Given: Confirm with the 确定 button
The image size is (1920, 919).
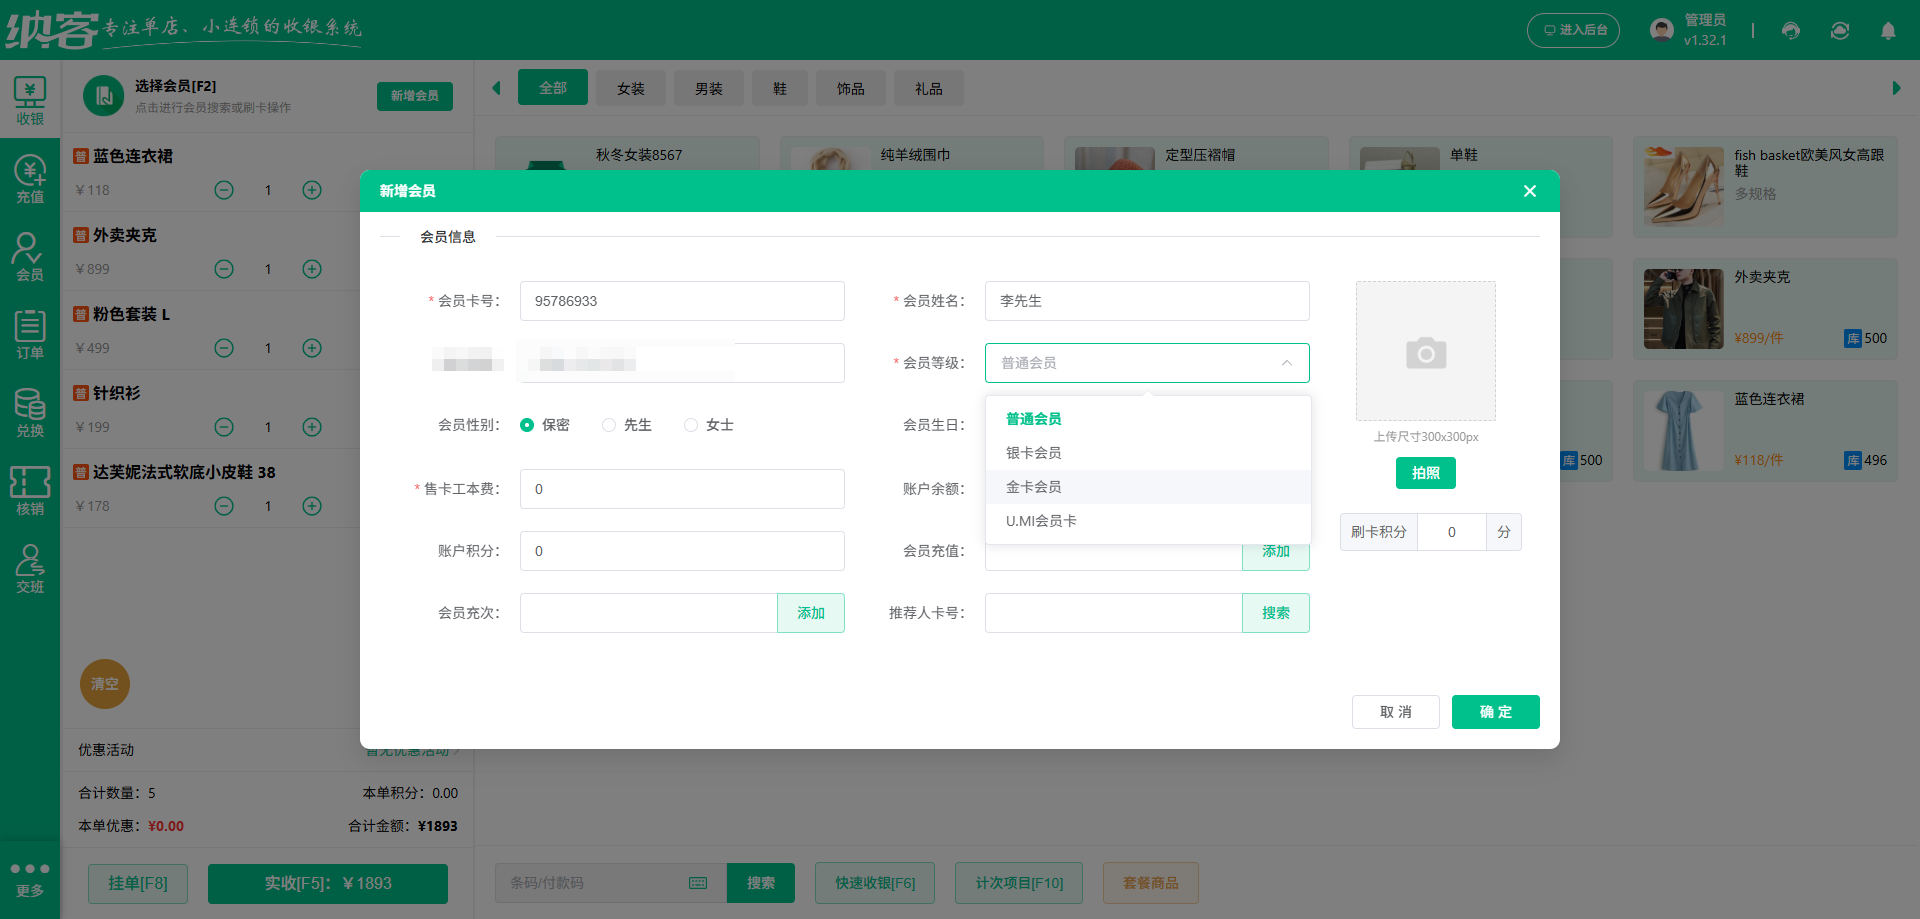Looking at the screenshot, I should (x=1495, y=712).
